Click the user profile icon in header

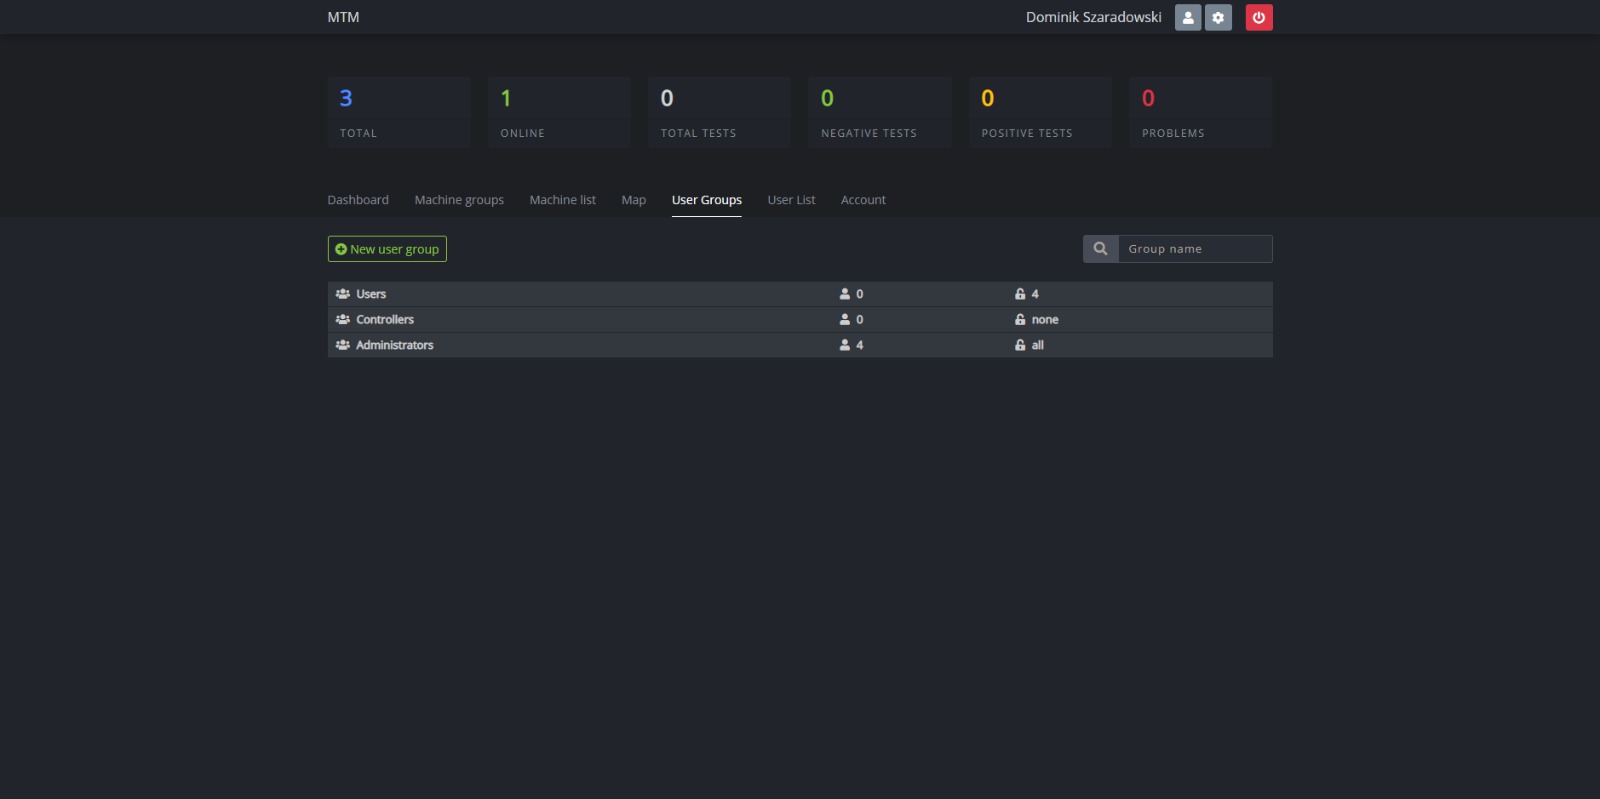click(x=1187, y=18)
